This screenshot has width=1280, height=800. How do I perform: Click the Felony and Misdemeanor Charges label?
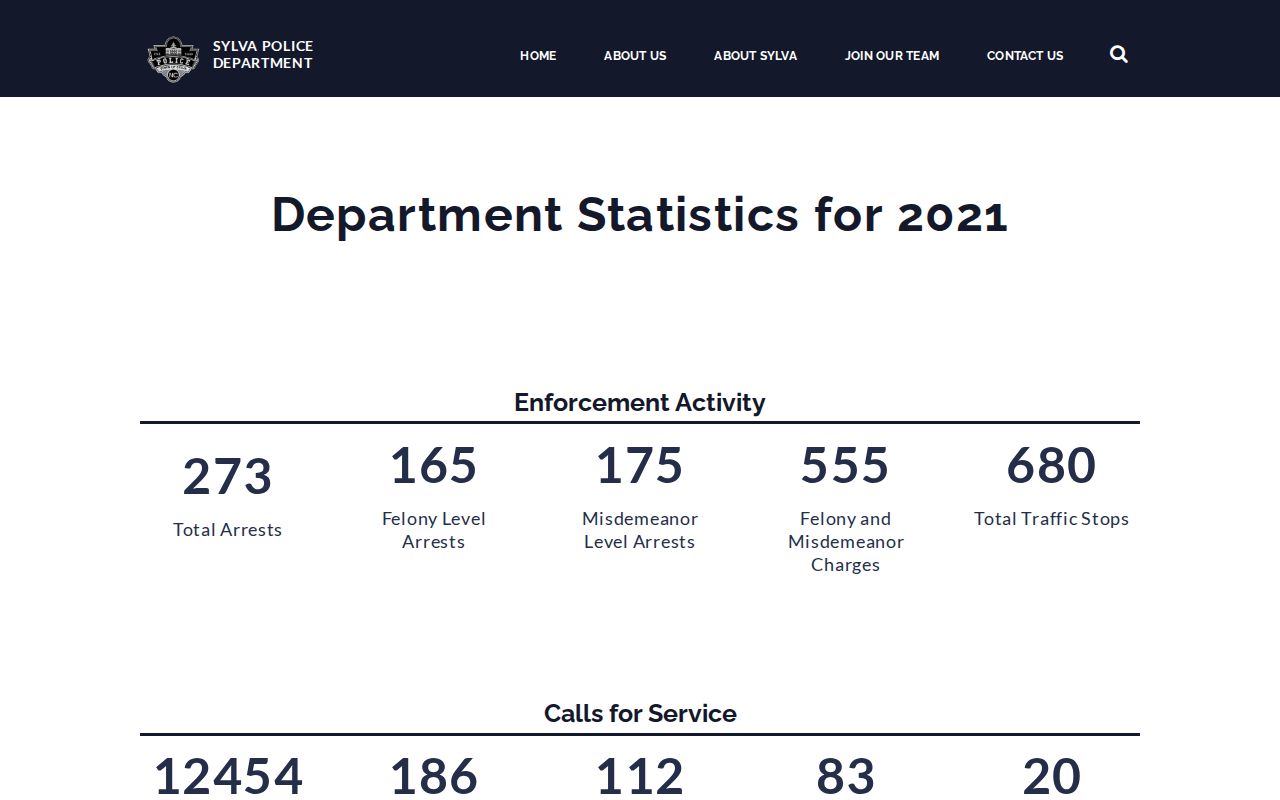[846, 542]
